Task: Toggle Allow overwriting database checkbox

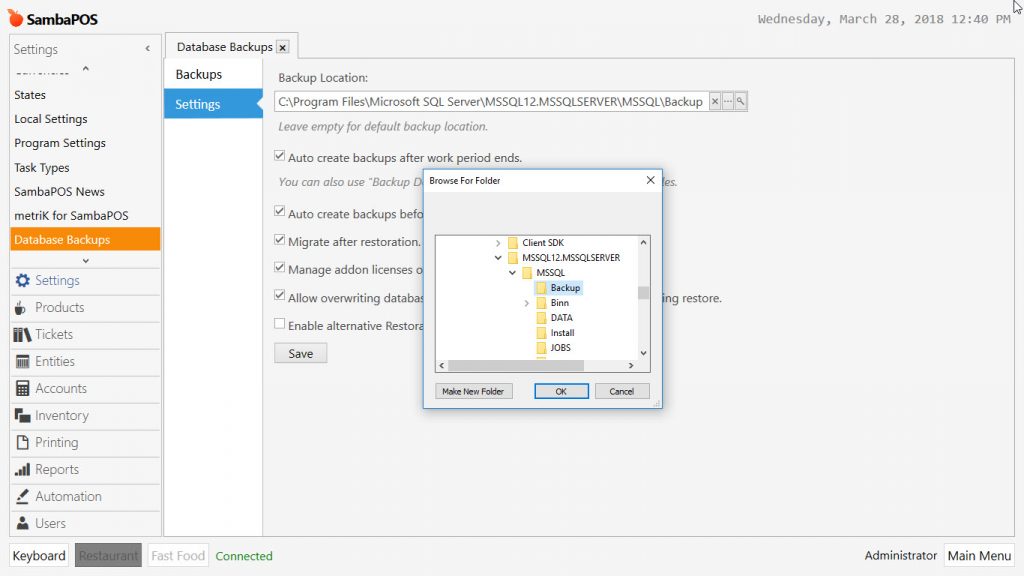Action: click(280, 296)
